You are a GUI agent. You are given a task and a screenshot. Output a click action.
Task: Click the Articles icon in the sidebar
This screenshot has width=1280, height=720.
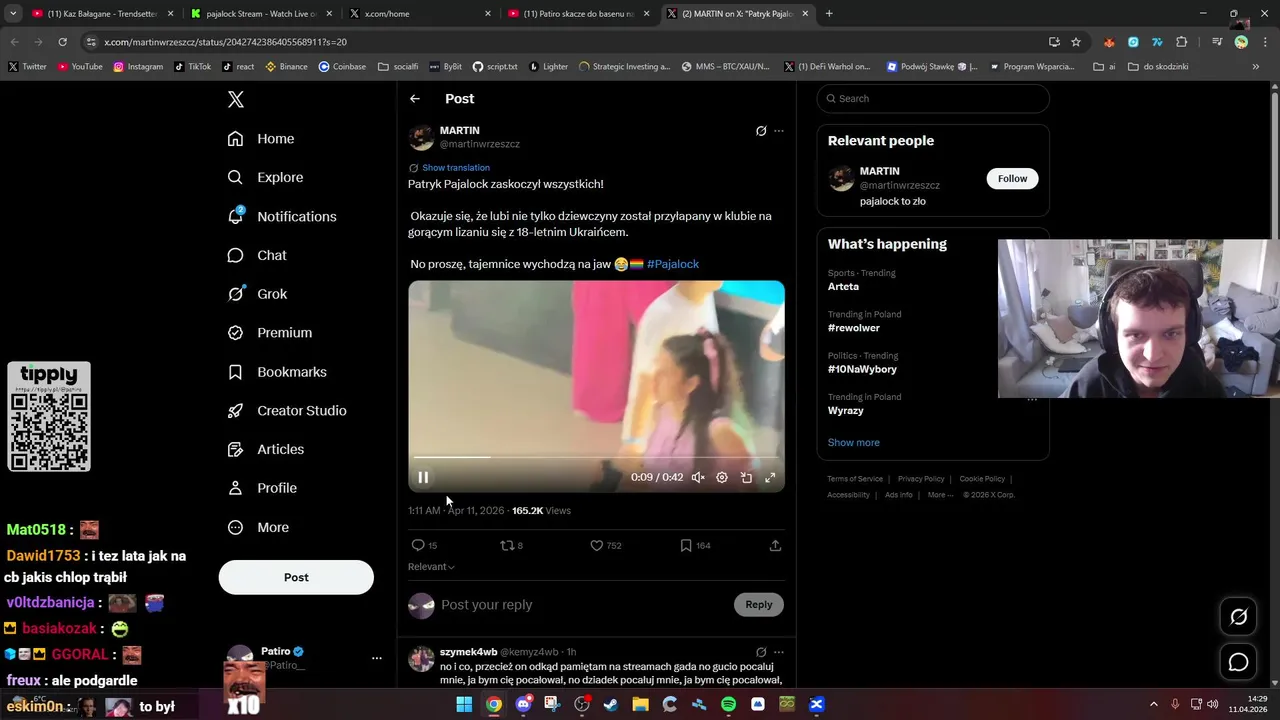pyautogui.click(x=235, y=450)
